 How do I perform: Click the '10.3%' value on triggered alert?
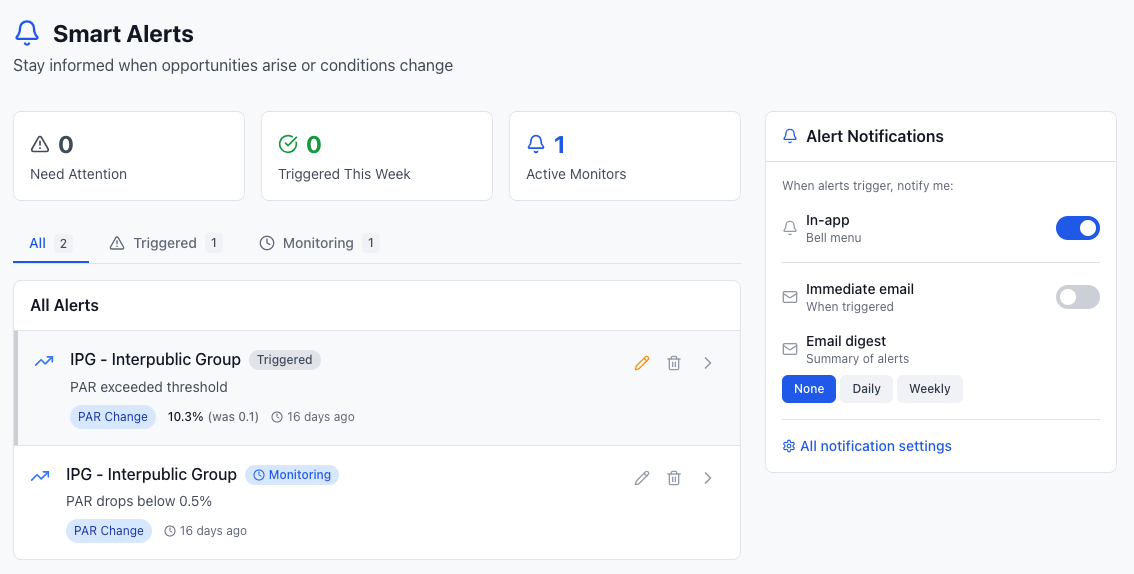[x=185, y=417]
